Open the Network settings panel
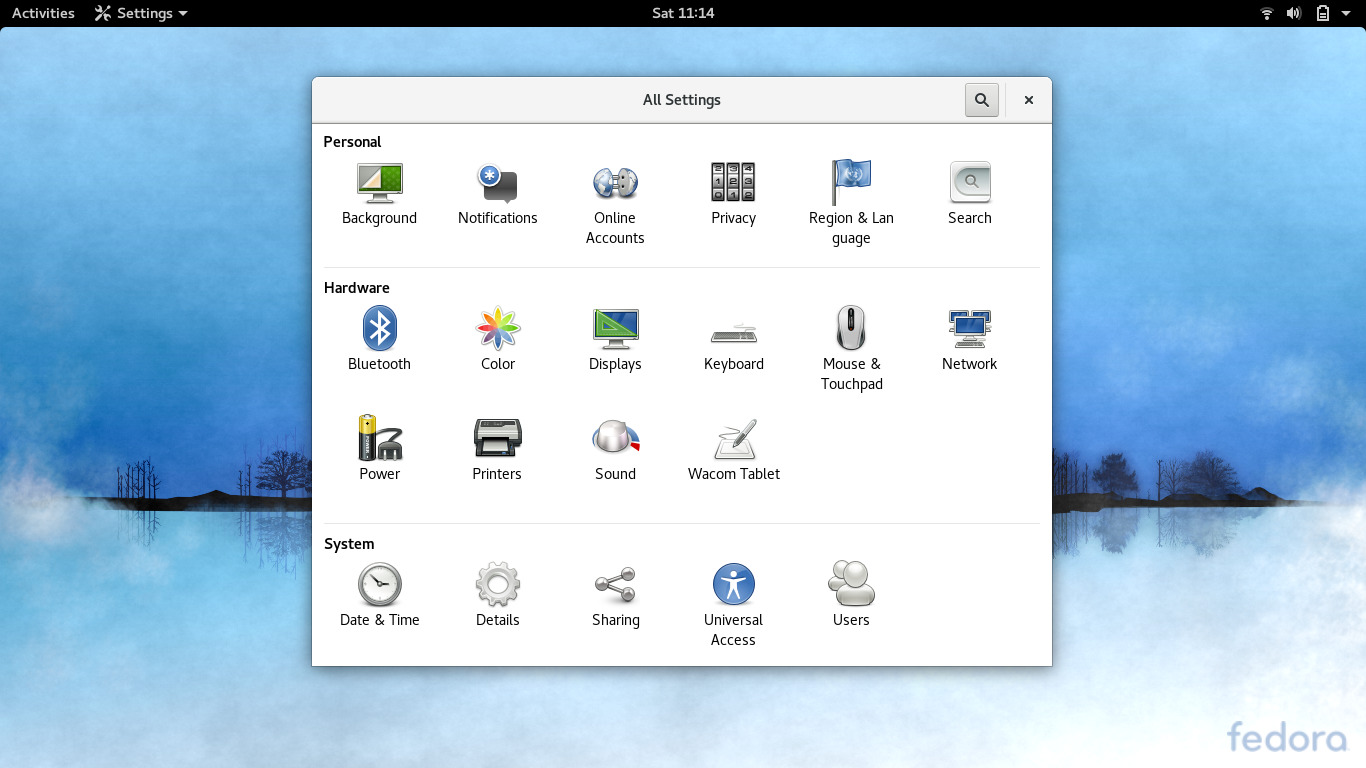 (x=970, y=340)
